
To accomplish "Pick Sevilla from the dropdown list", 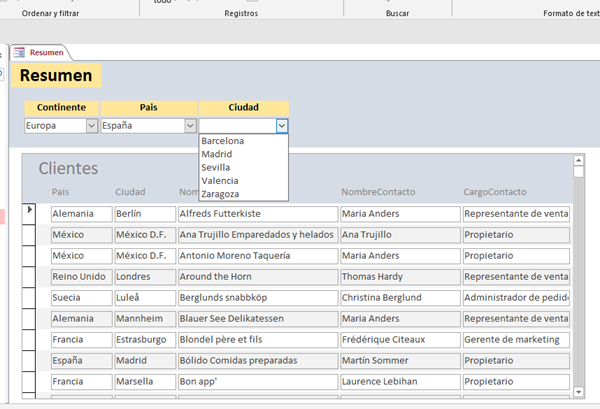I will (216, 168).
